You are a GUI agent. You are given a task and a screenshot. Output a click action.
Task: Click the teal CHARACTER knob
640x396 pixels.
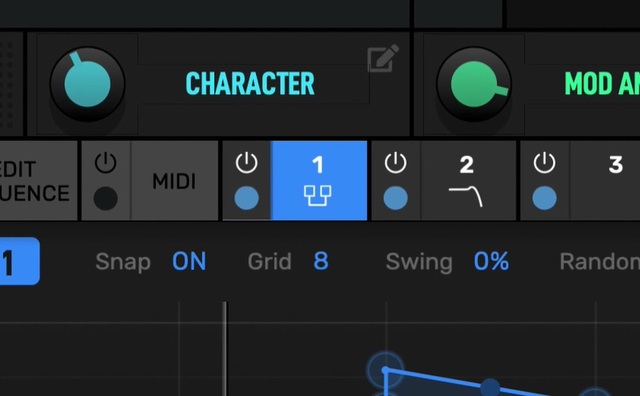[87, 84]
